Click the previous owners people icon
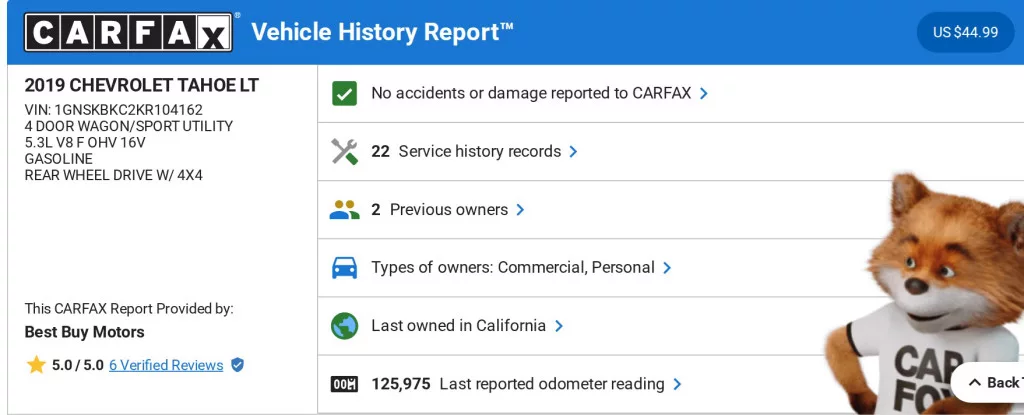The image size is (1024, 415). point(344,210)
